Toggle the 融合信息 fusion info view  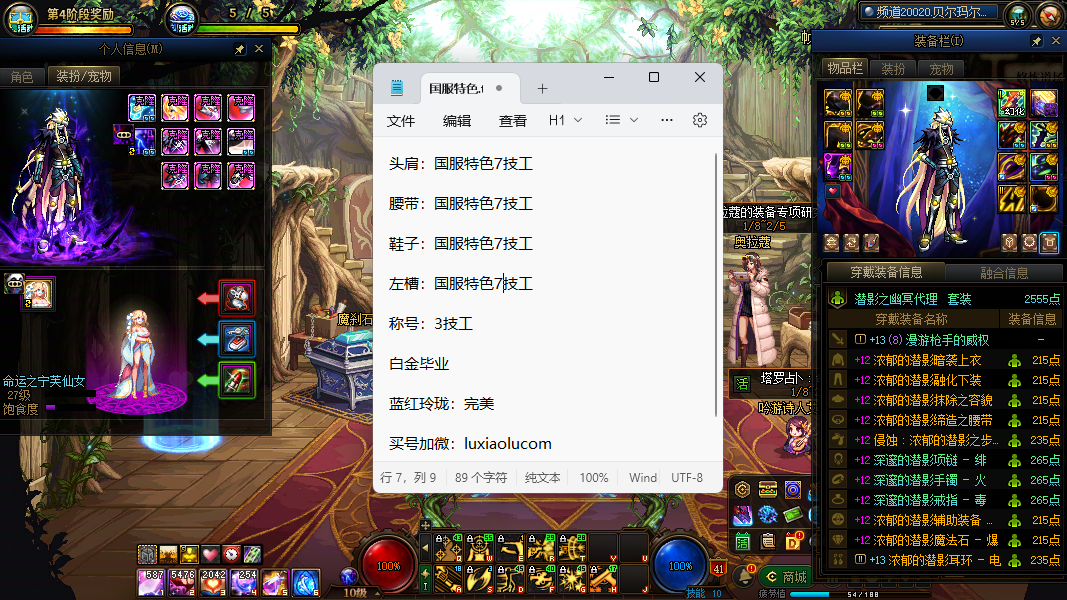point(1003,273)
